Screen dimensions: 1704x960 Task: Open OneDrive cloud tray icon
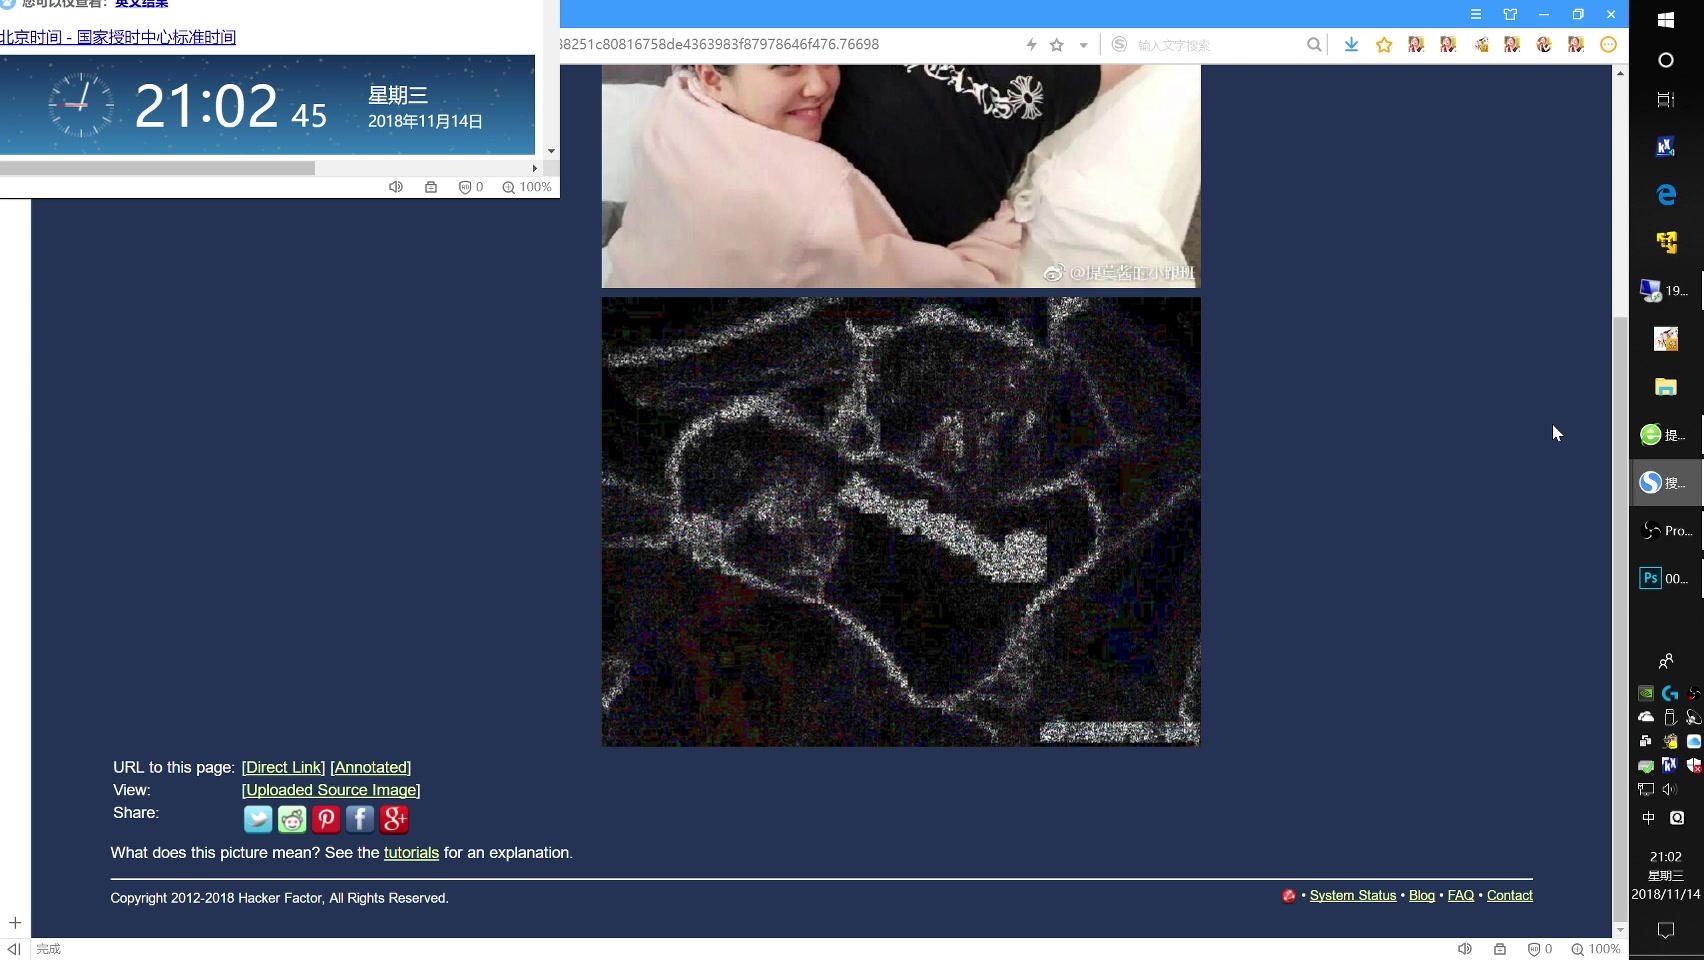1646,717
